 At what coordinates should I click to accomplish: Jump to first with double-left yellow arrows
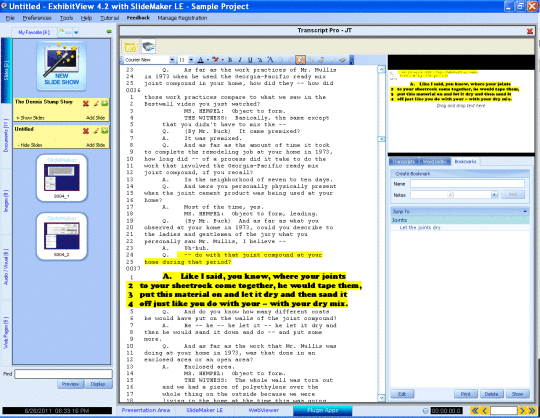(x=475, y=410)
